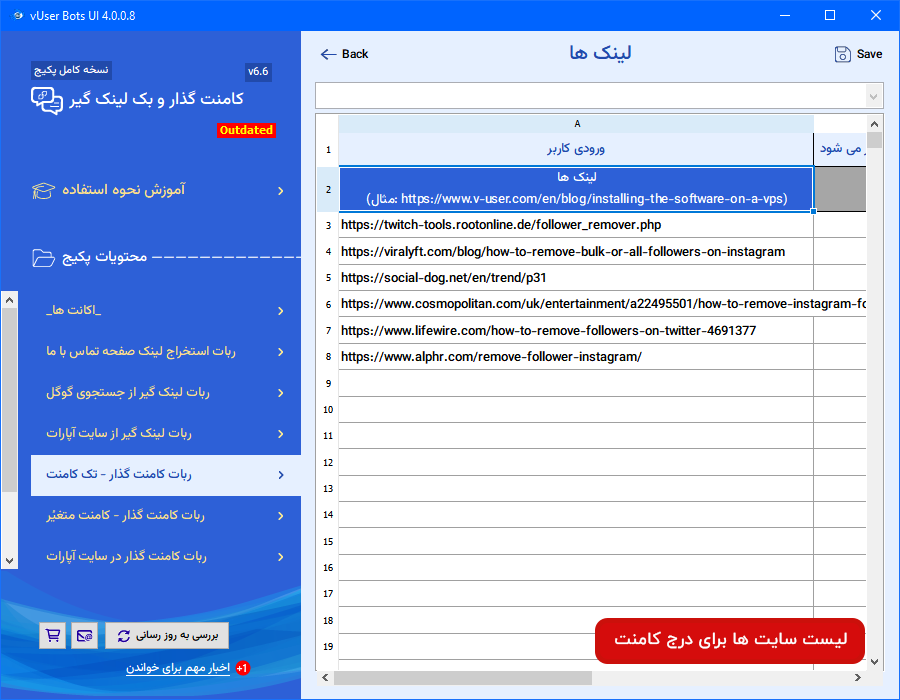
Task: Select row header number 12
Action: point(328,462)
